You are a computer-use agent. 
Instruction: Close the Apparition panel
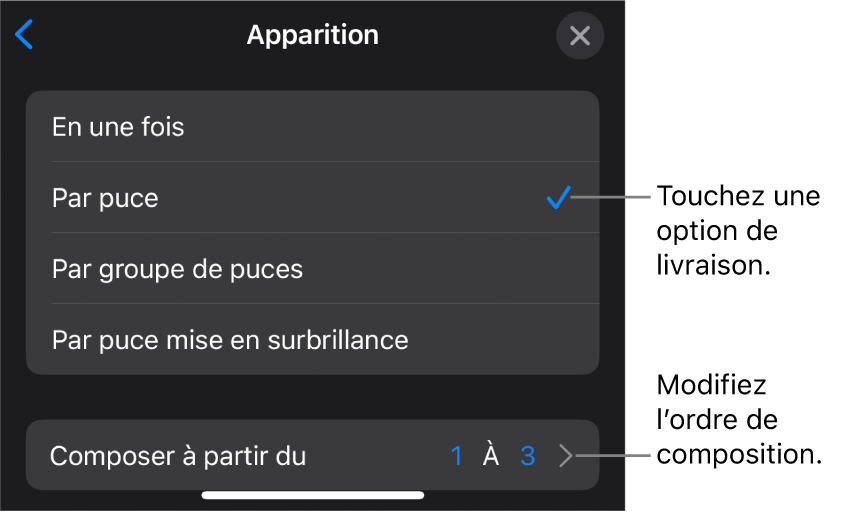(579, 37)
